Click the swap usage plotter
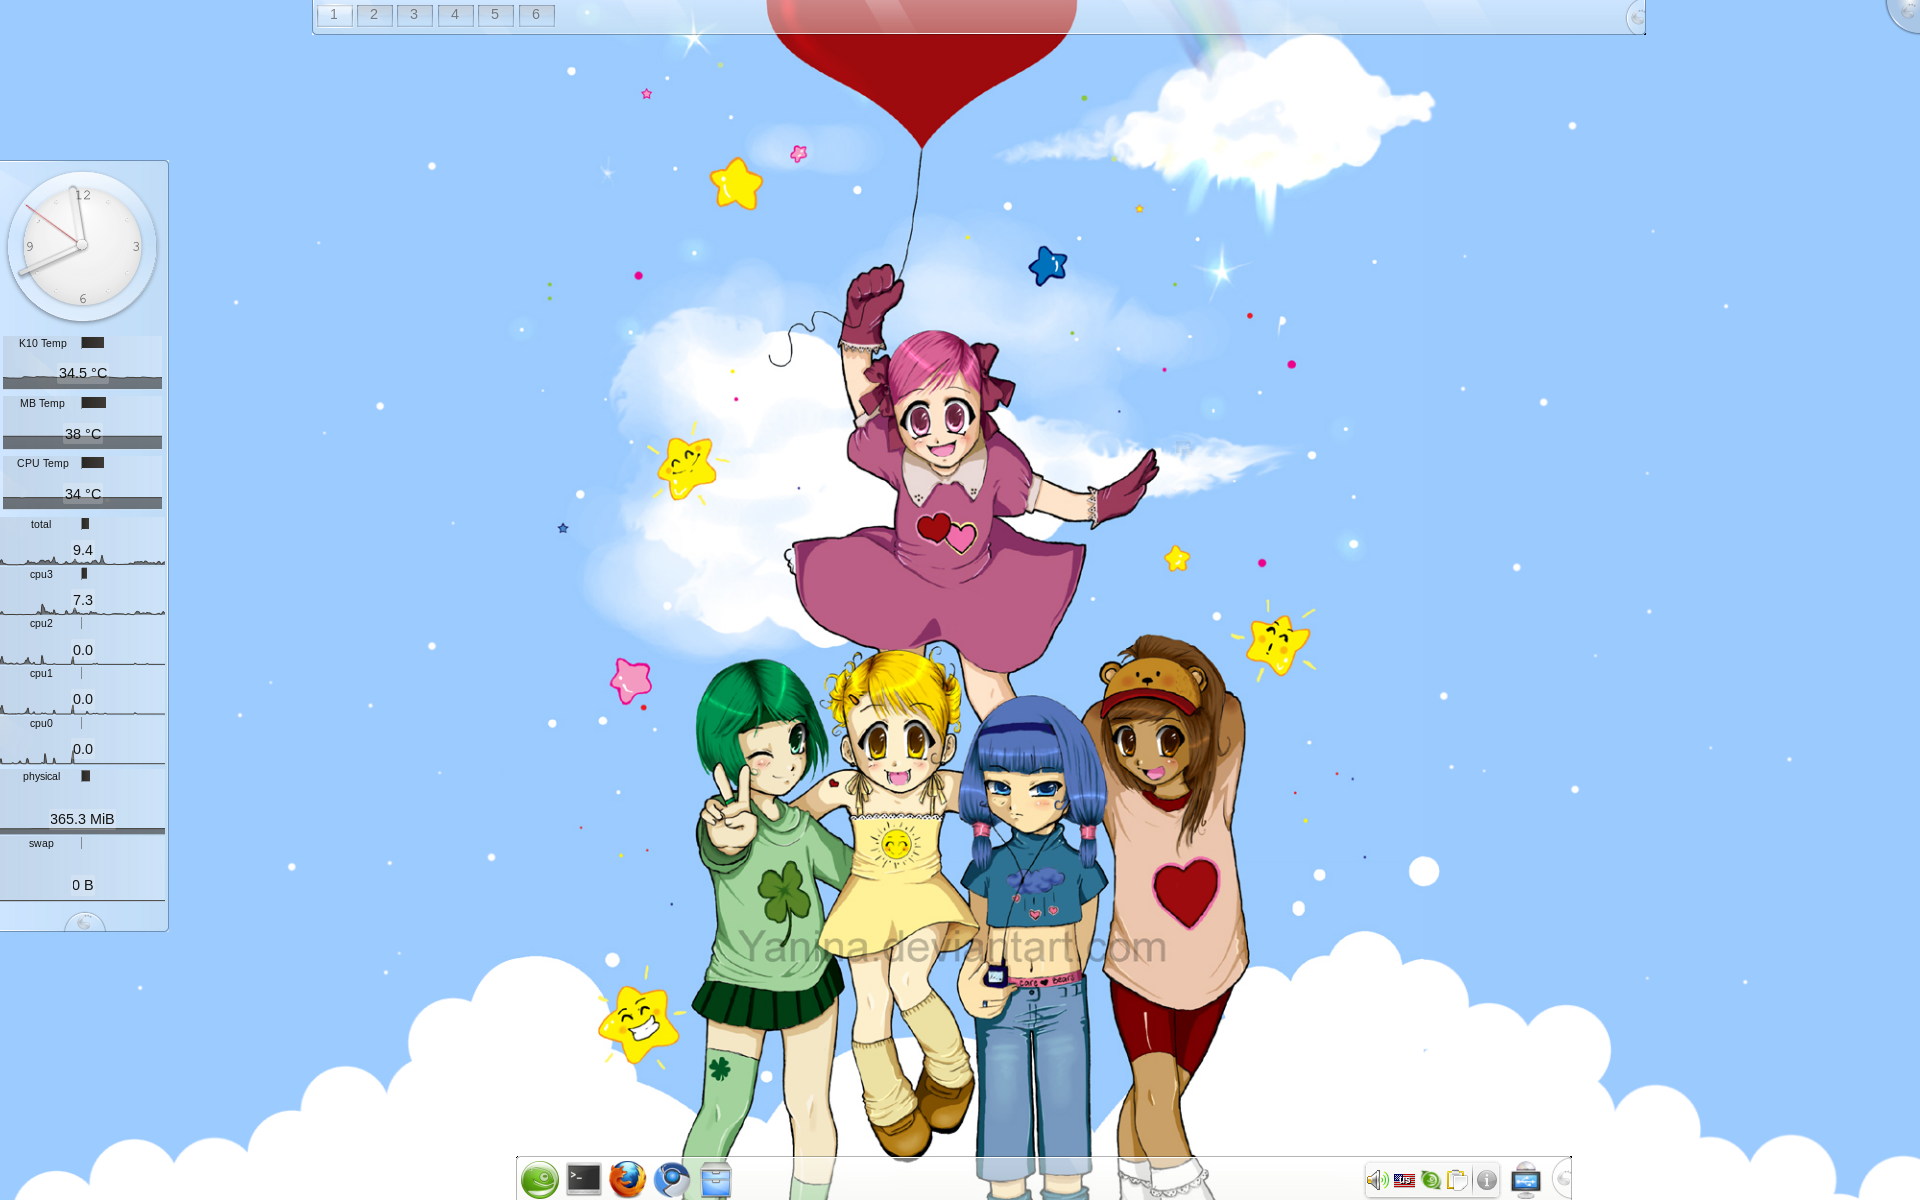Screen dimensions: 1920x1200 (82, 869)
